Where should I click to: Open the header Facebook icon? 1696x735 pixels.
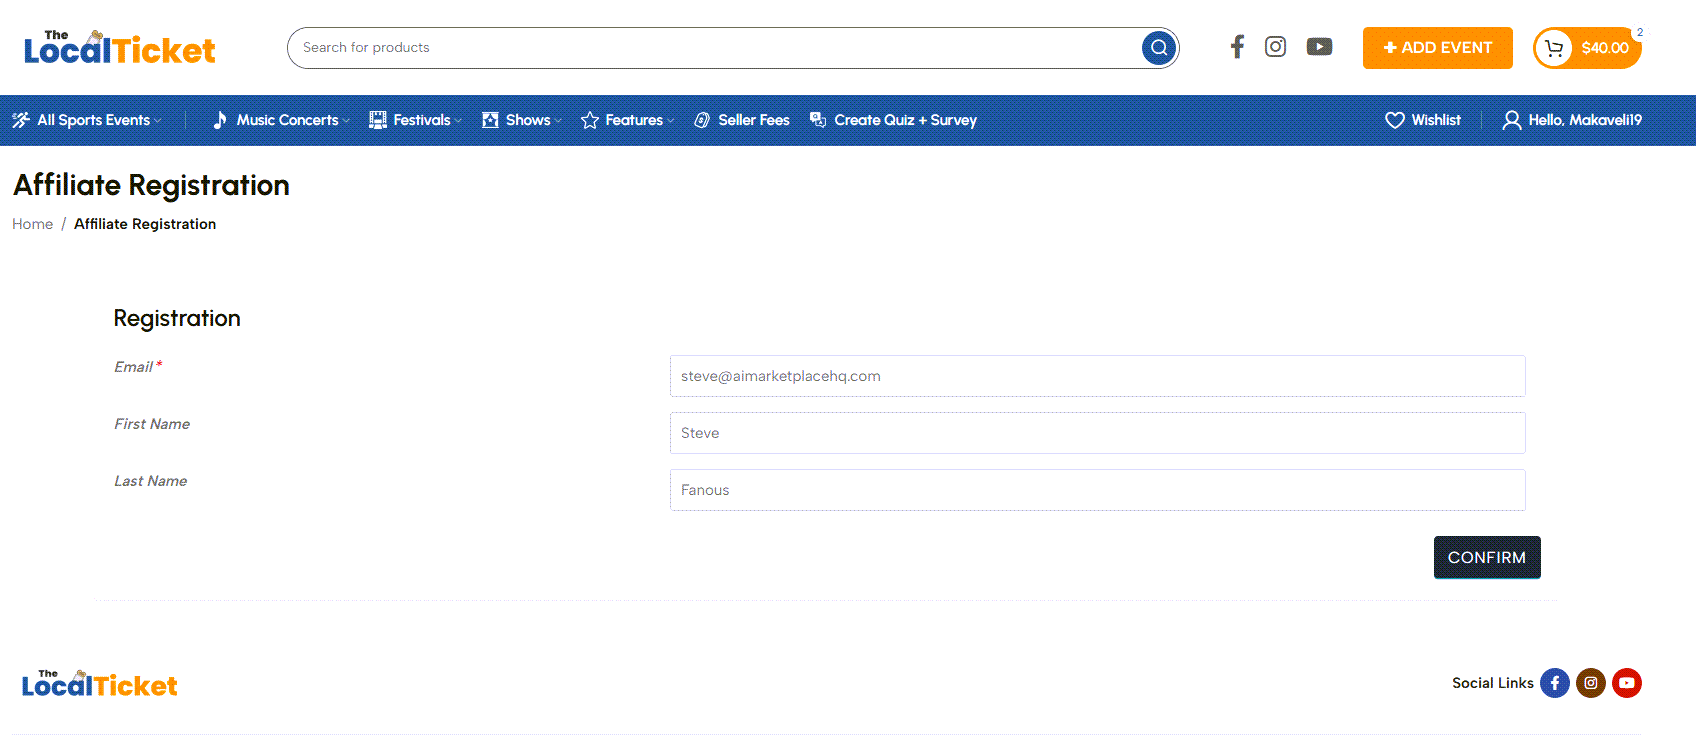pos(1238,47)
